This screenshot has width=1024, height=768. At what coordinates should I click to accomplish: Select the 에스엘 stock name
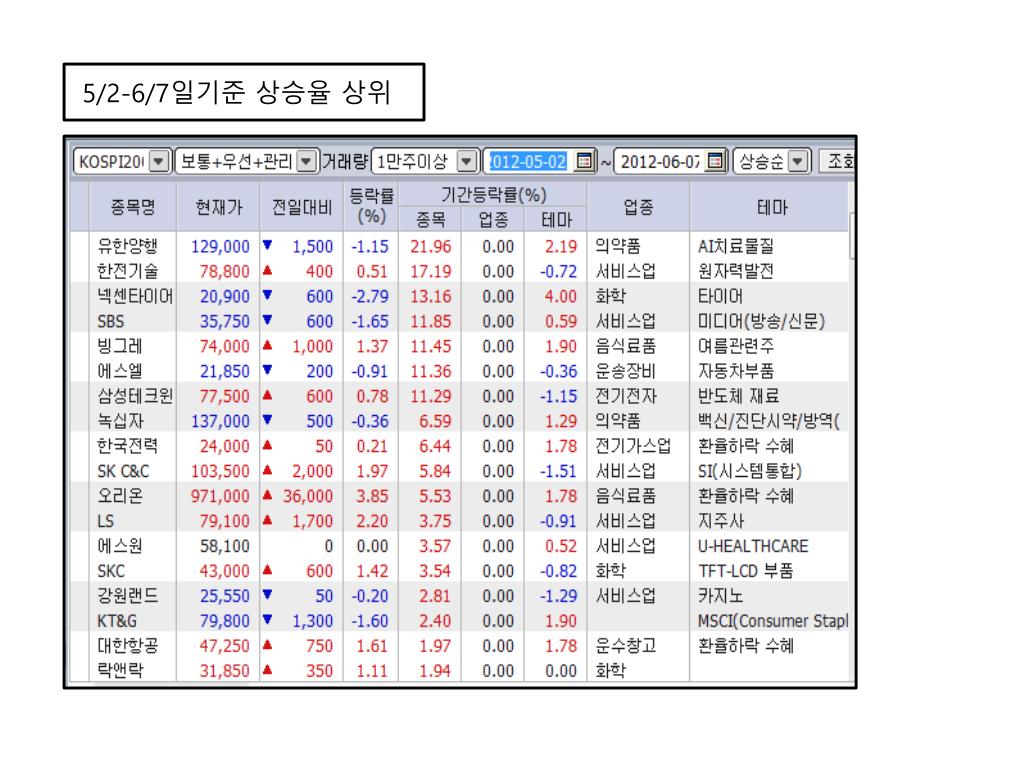tap(120, 371)
